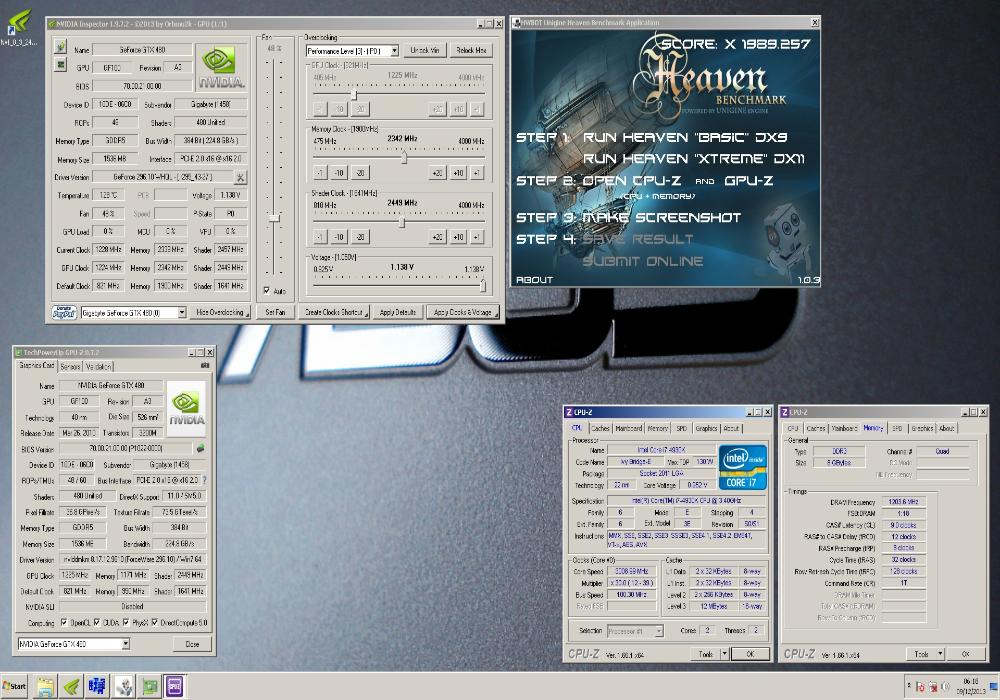This screenshot has height=700, width=1000.
Task: Click the Start button on taskbar
Action: coord(14,686)
